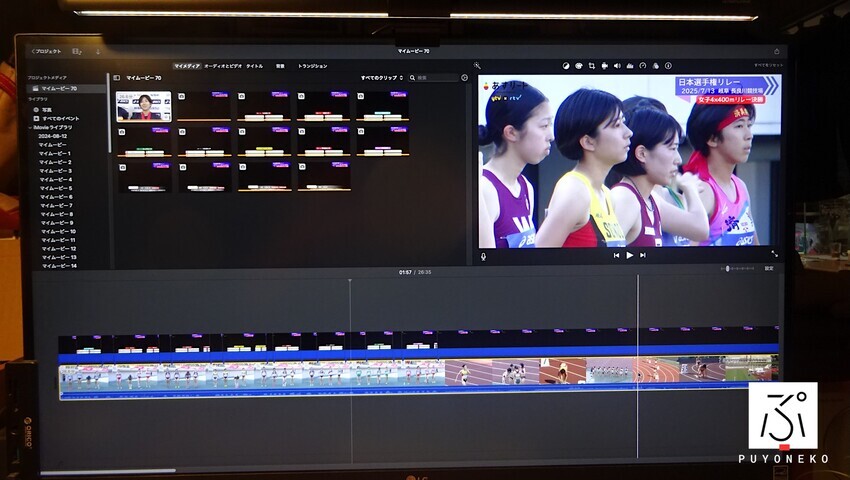
Task: Select the blue audio bar in timeline
Action: (x=418, y=351)
